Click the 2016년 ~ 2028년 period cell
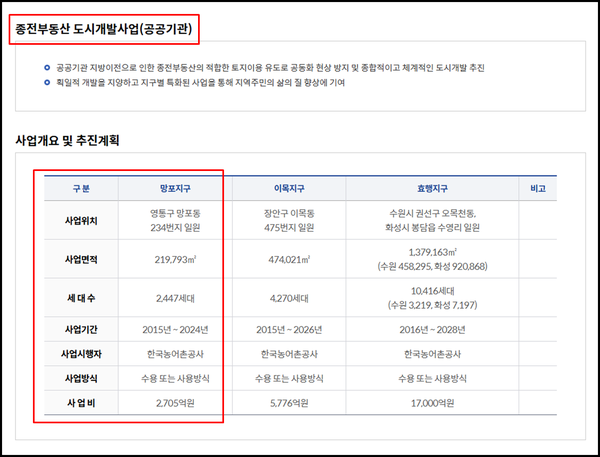 pyautogui.click(x=432, y=330)
